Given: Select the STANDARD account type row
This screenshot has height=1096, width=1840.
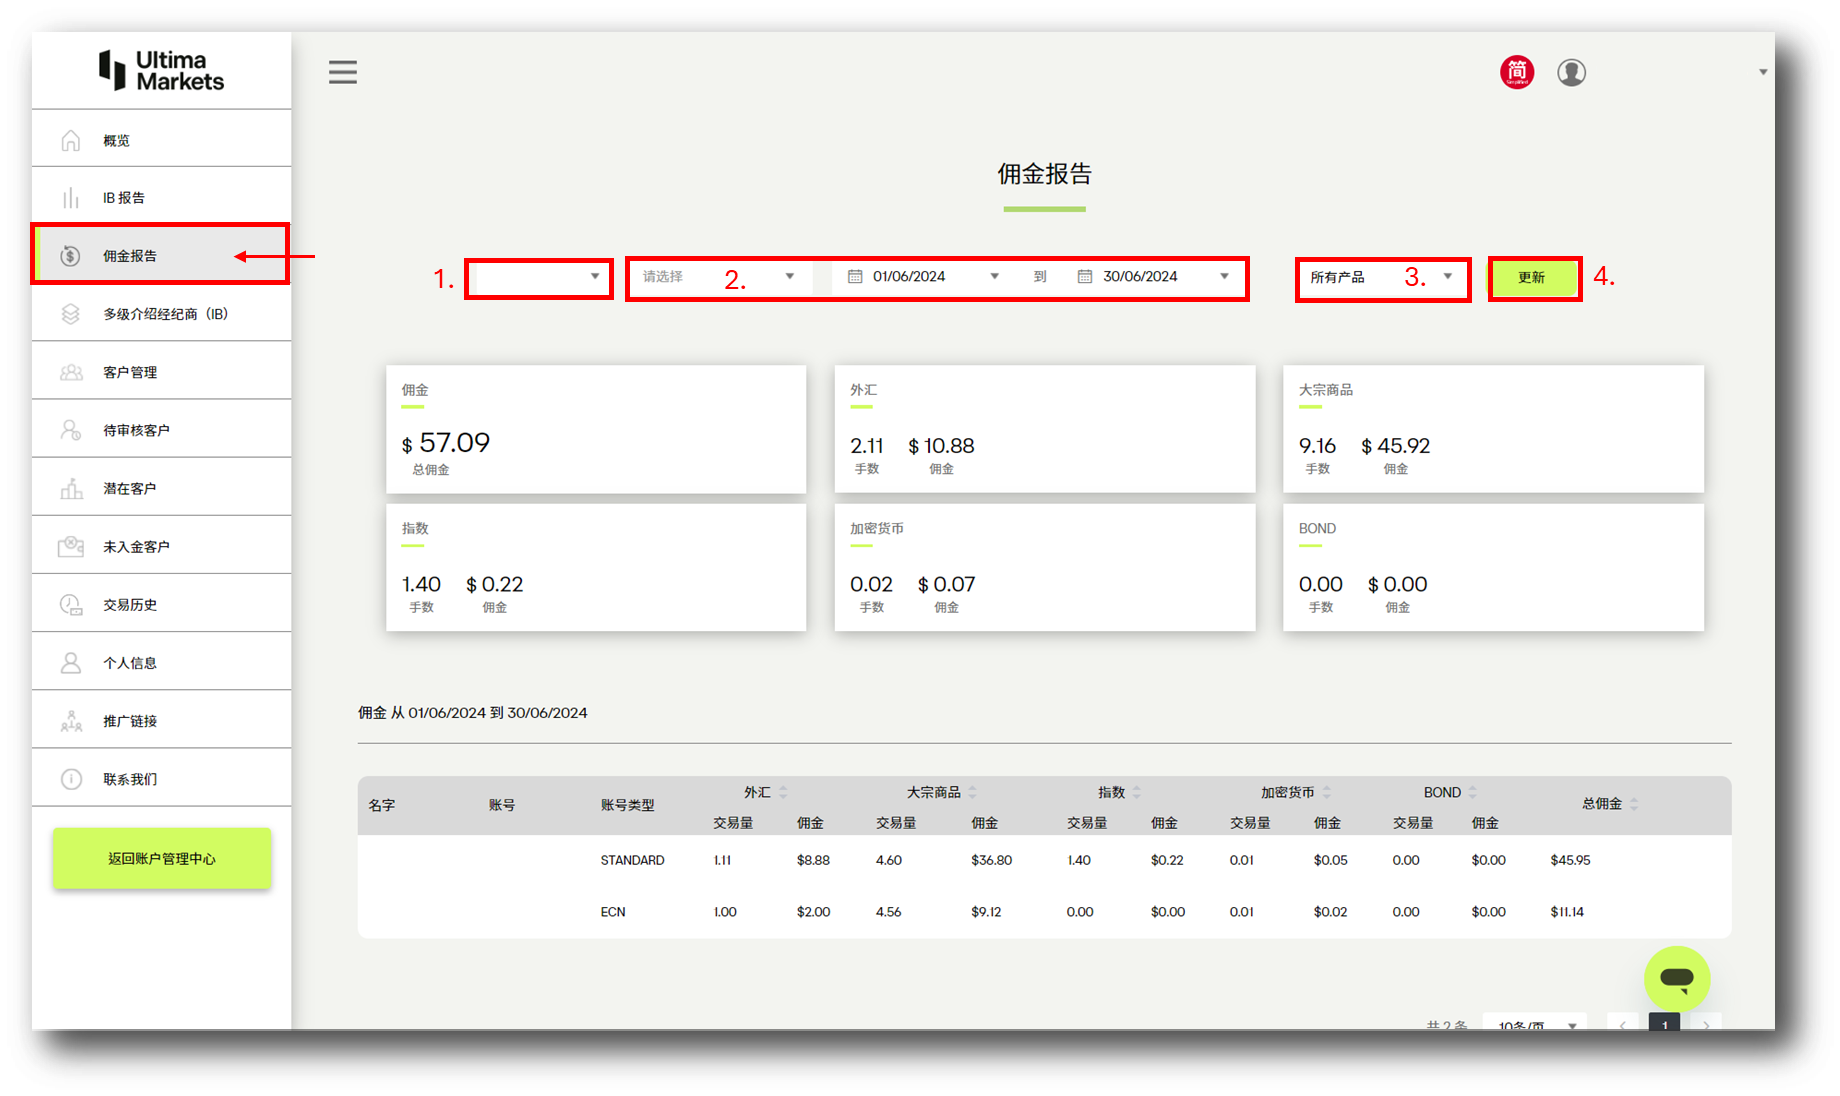Looking at the screenshot, I should pyautogui.click(x=1044, y=860).
